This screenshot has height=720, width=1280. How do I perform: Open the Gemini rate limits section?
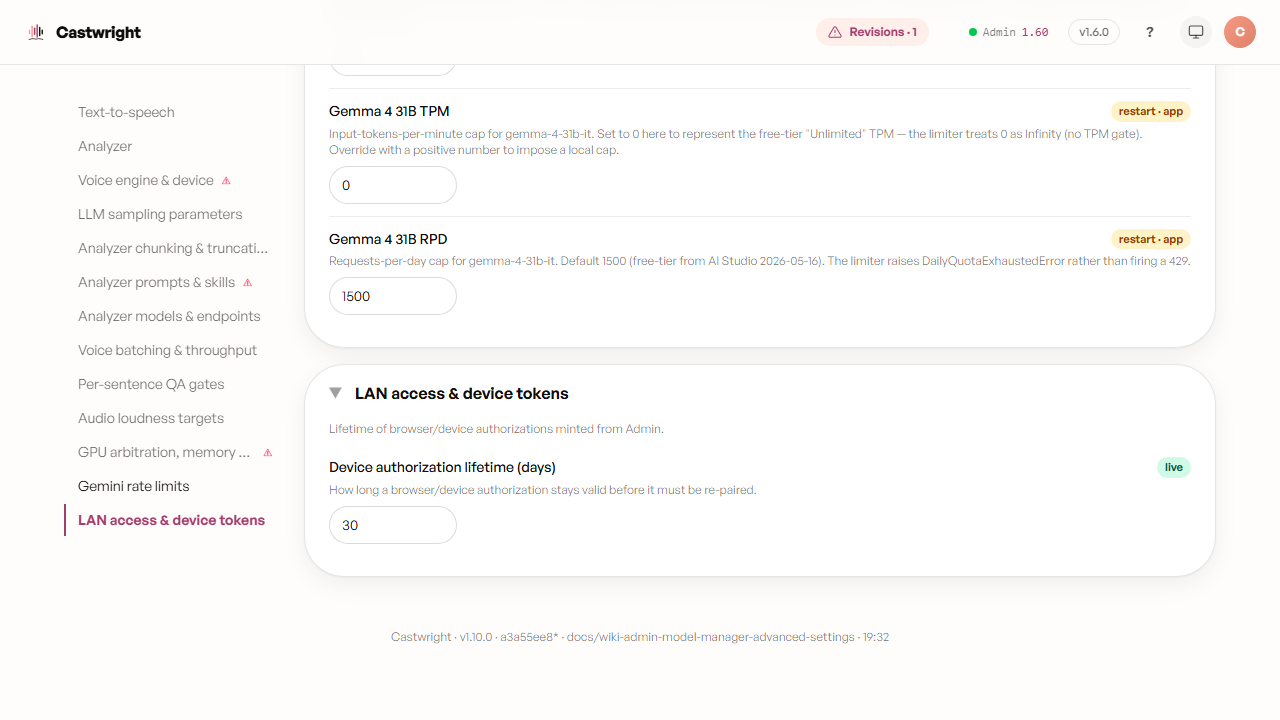134,486
